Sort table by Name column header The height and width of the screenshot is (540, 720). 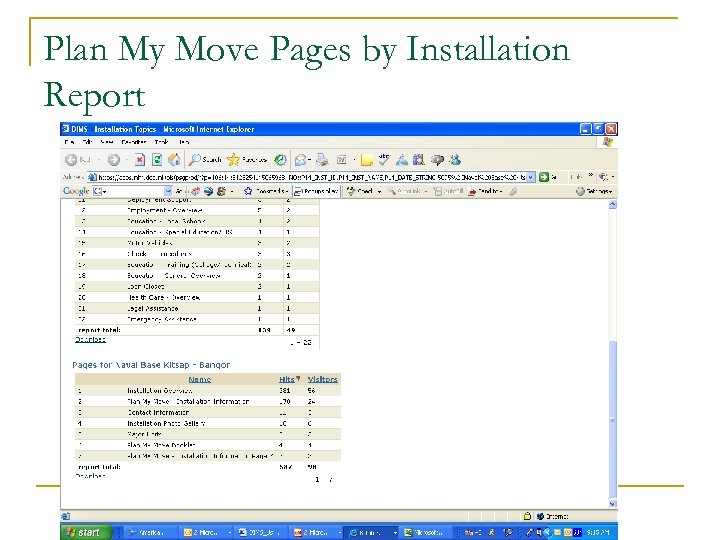200,379
